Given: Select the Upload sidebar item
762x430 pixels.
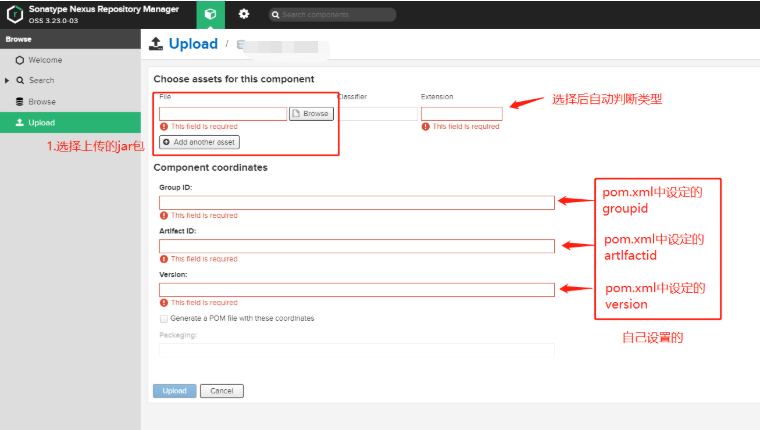Looking at the screenshot, I should [x=70, y=122].
